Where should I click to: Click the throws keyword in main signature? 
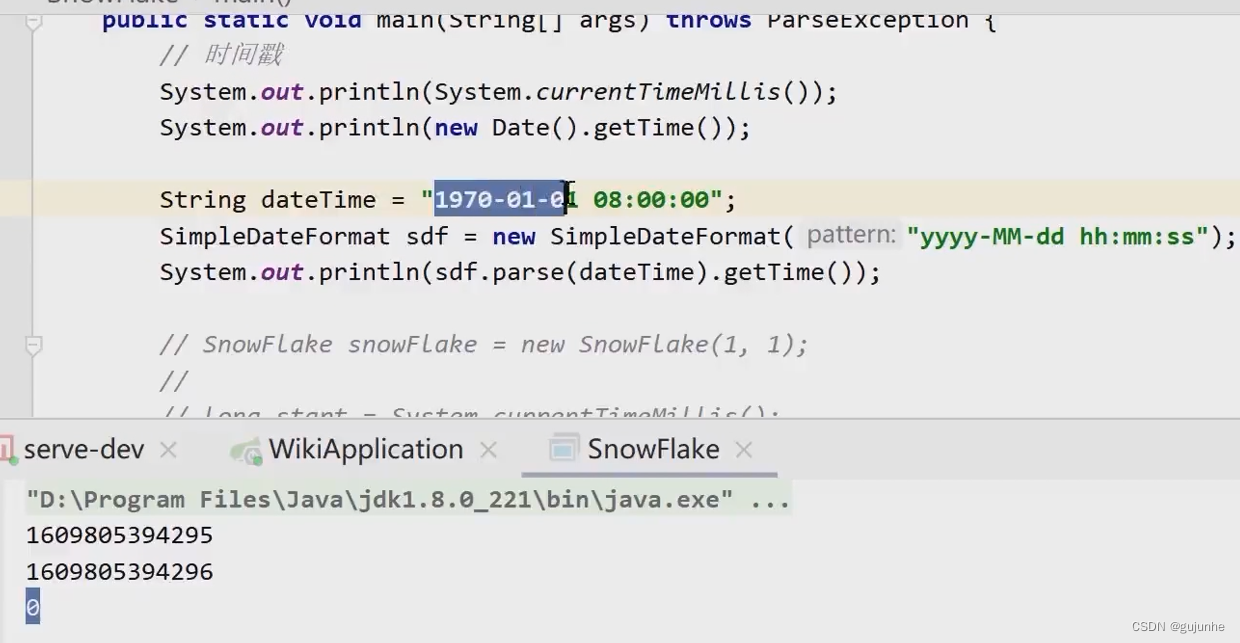(708, 20)
